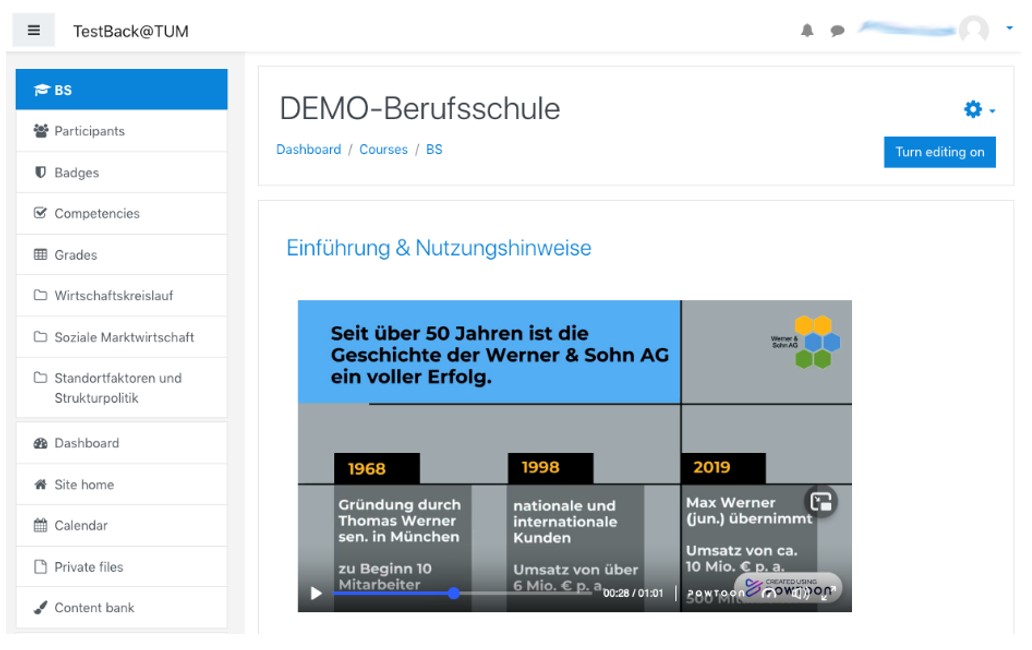Screen dimensions: 1032x650
Task: Click the course gear settings icon
Action: 972,110
